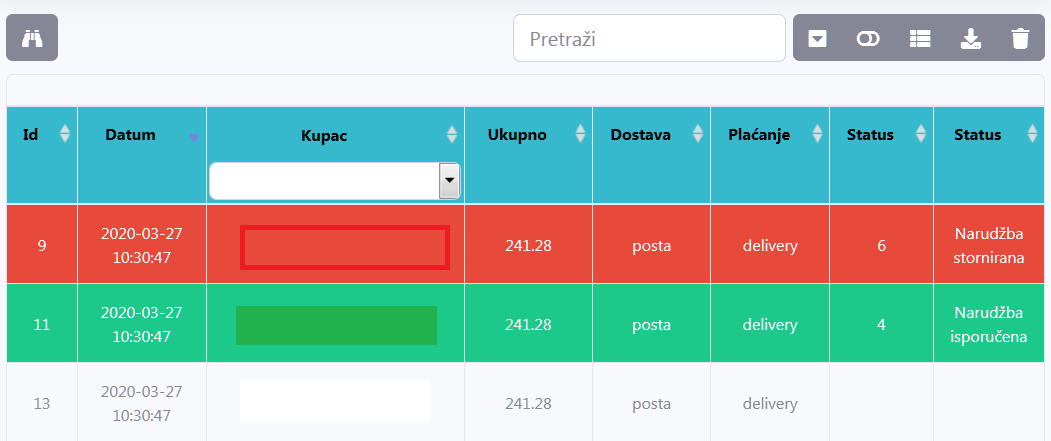Click the Kupac column sort arrows

[x=452, y=134]
